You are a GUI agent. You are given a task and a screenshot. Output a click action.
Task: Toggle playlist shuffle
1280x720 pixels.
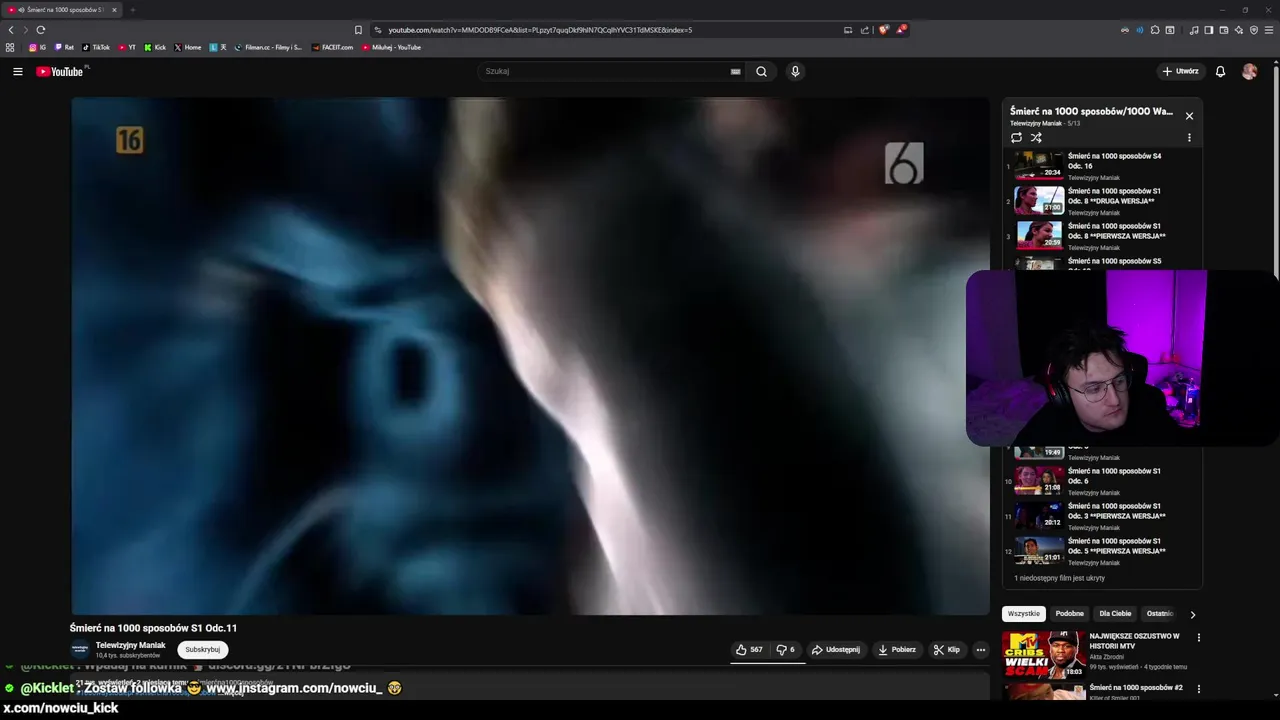click(x=1036, y=137)
